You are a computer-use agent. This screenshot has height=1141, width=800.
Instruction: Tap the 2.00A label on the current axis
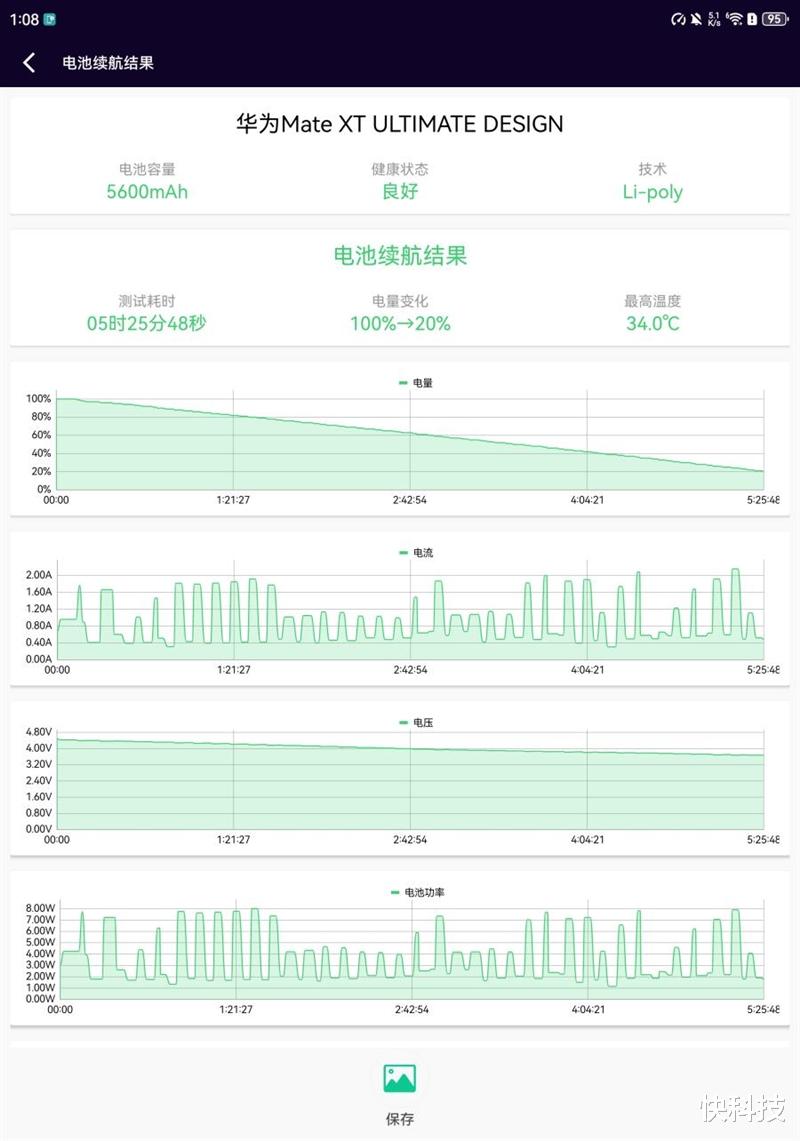pos(39,575)
